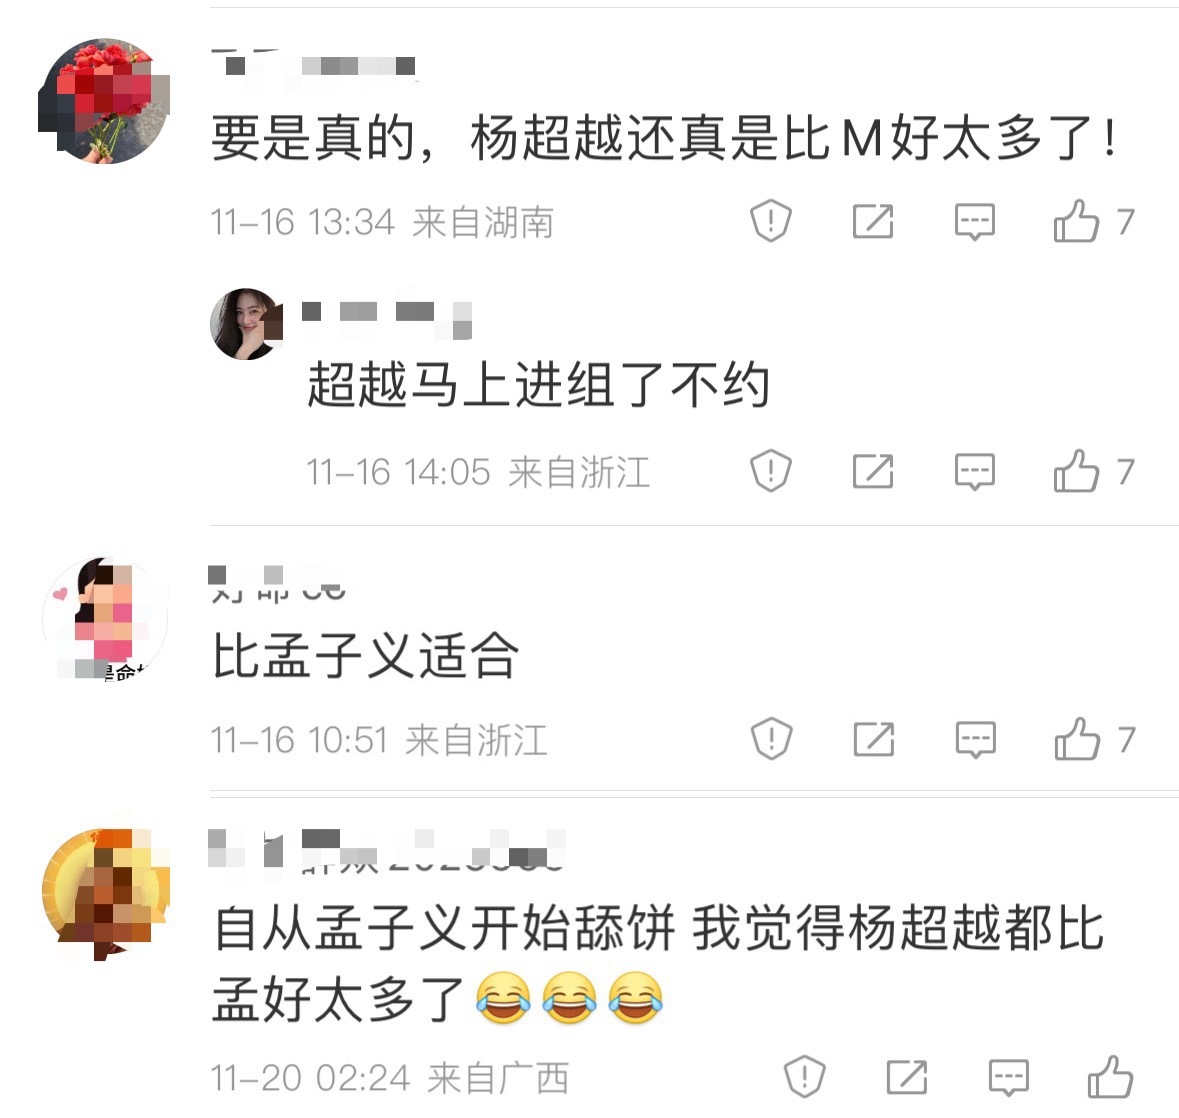Open the cartoon girl avatar profile
Screen dimensions: 1179x1118
(104, 618)
